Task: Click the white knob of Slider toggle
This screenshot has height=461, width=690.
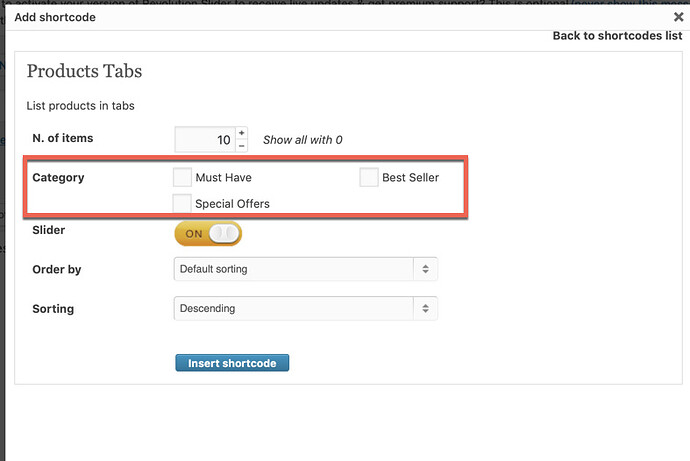Action: [224, 234]
